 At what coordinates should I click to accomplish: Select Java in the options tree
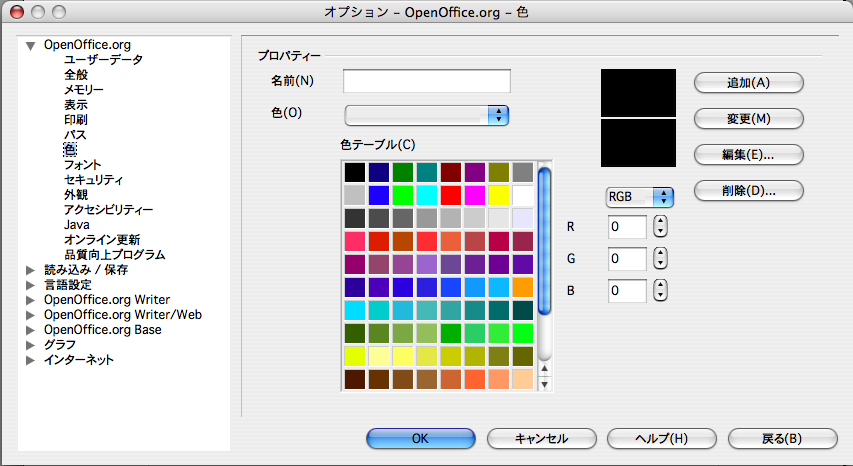[x=77, y=225]
